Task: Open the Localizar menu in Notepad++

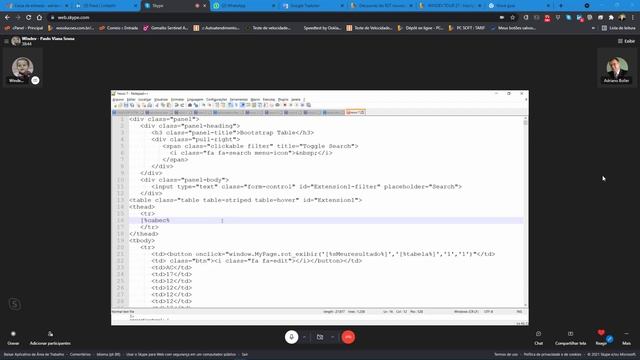Action: 144,100
